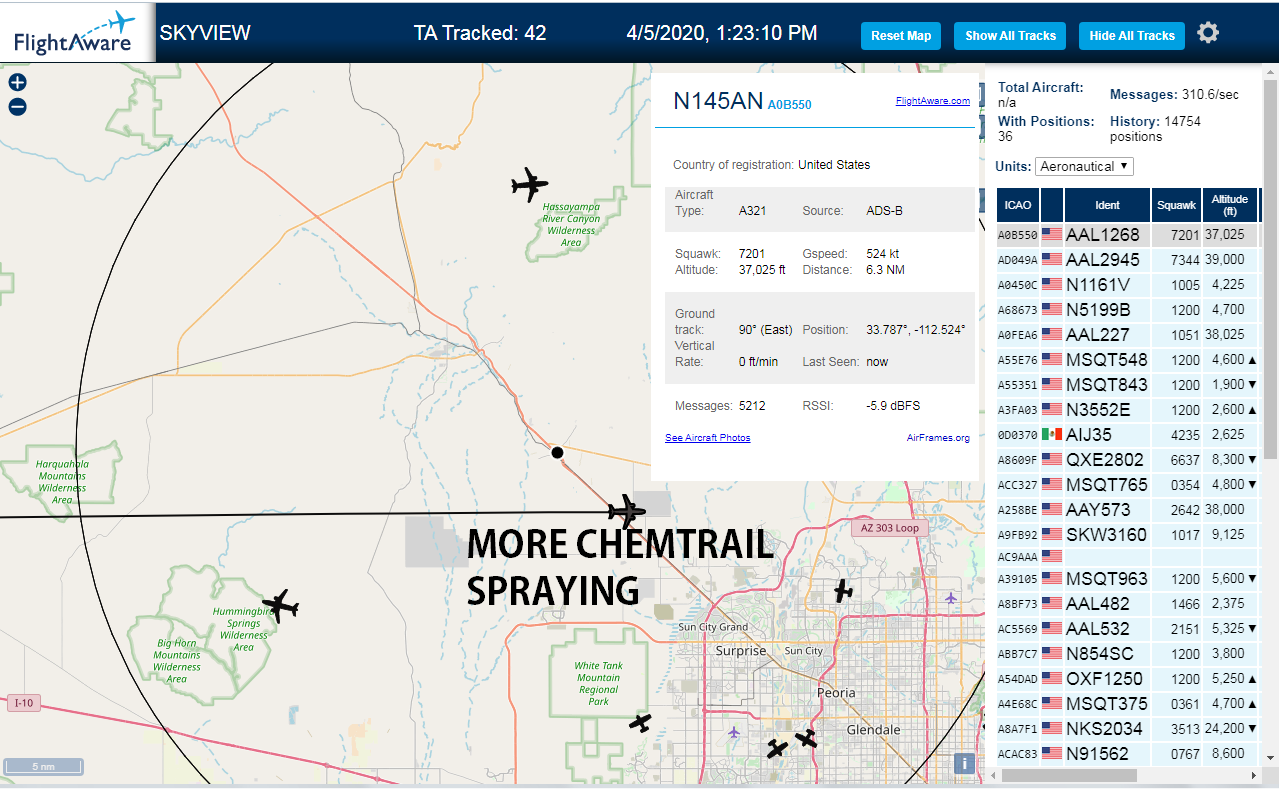The width and height of the screenshot is (1279, 789).
Task: Zoom out with the map minus button
Action: [17, 107]
